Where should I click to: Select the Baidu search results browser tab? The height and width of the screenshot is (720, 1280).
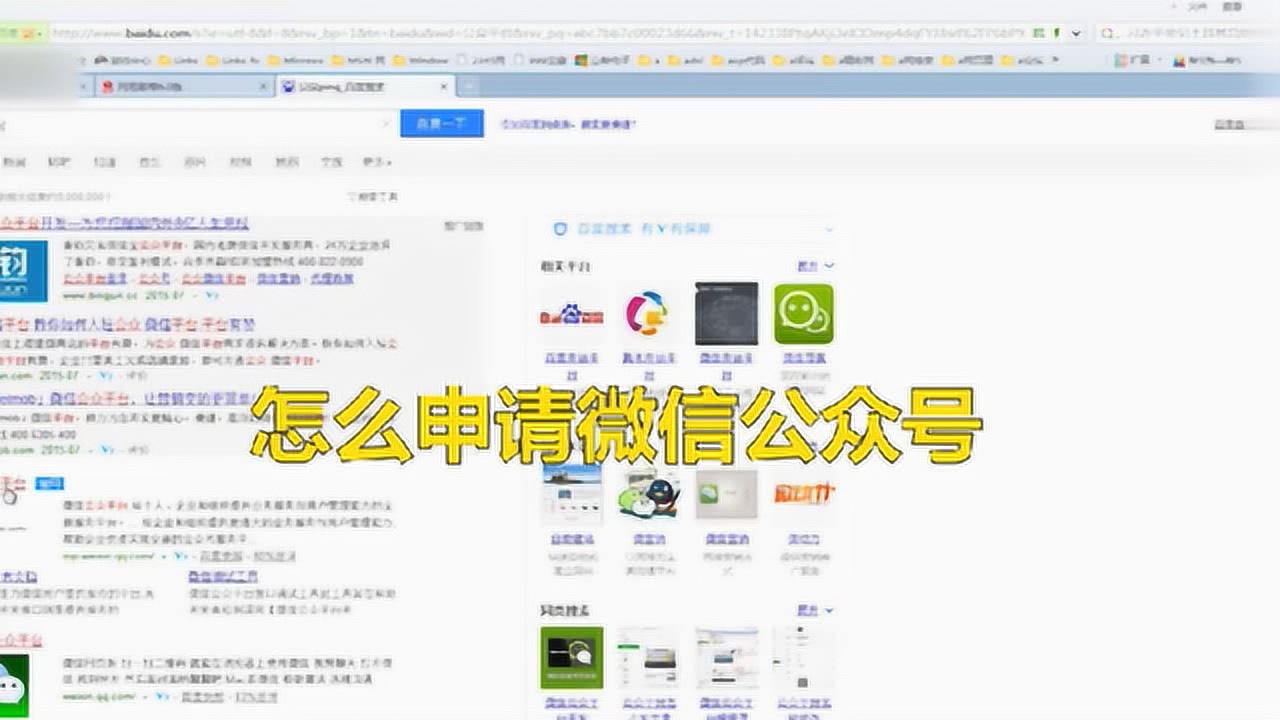pyautogui.click(x=364, y=87)
